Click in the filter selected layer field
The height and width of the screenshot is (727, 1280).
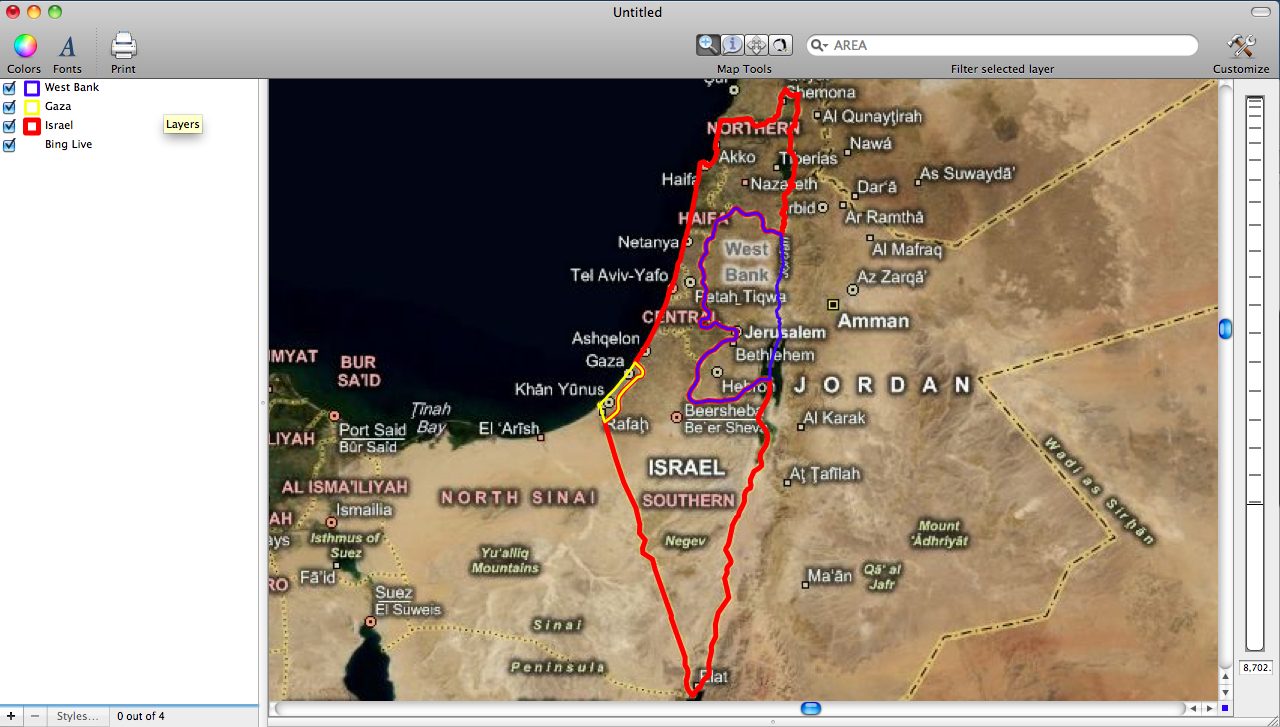click(1010, 46)
